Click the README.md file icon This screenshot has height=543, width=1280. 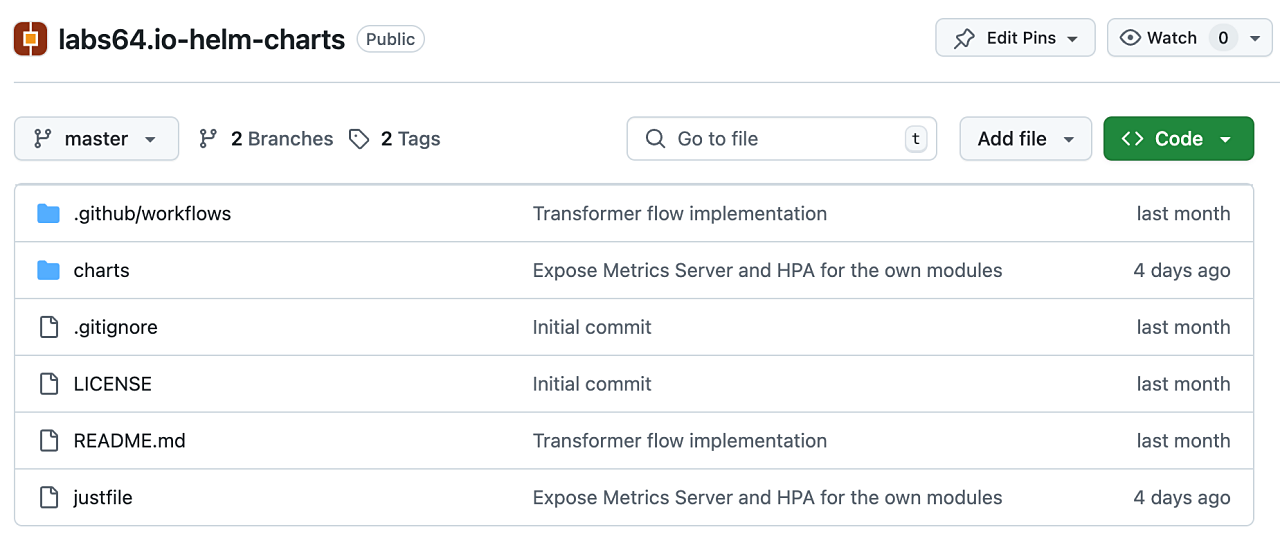coord(48,441)
